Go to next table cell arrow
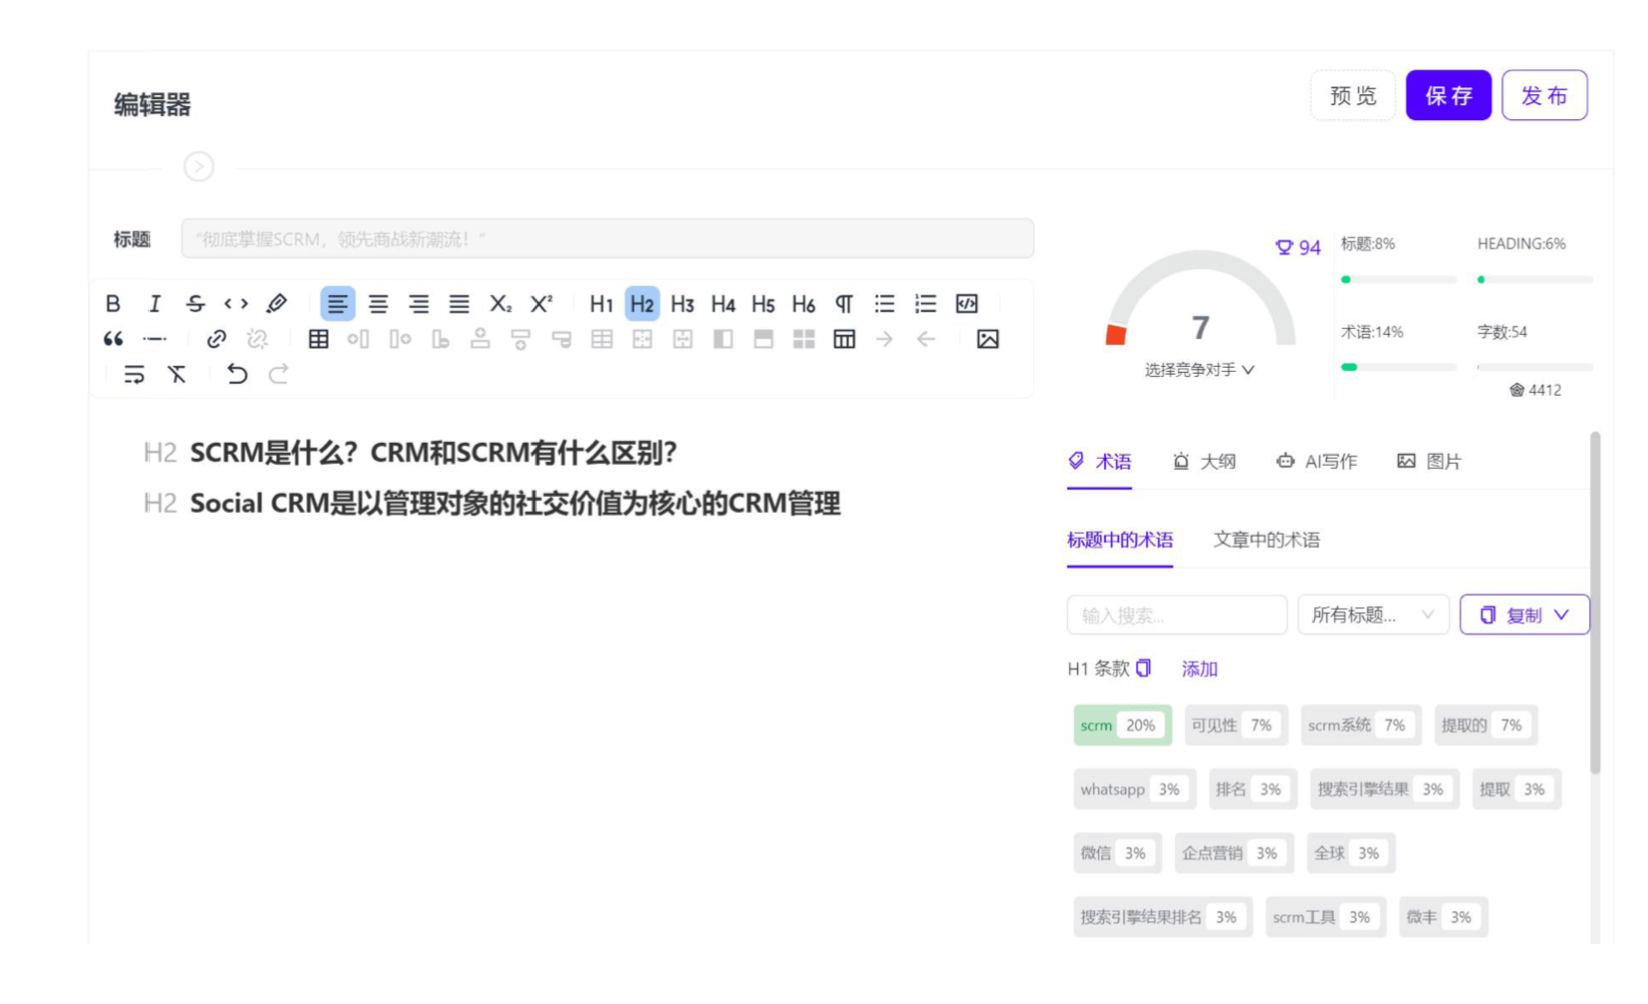The width and height of the screenshot is (1648, 1004). coord(885,339)
